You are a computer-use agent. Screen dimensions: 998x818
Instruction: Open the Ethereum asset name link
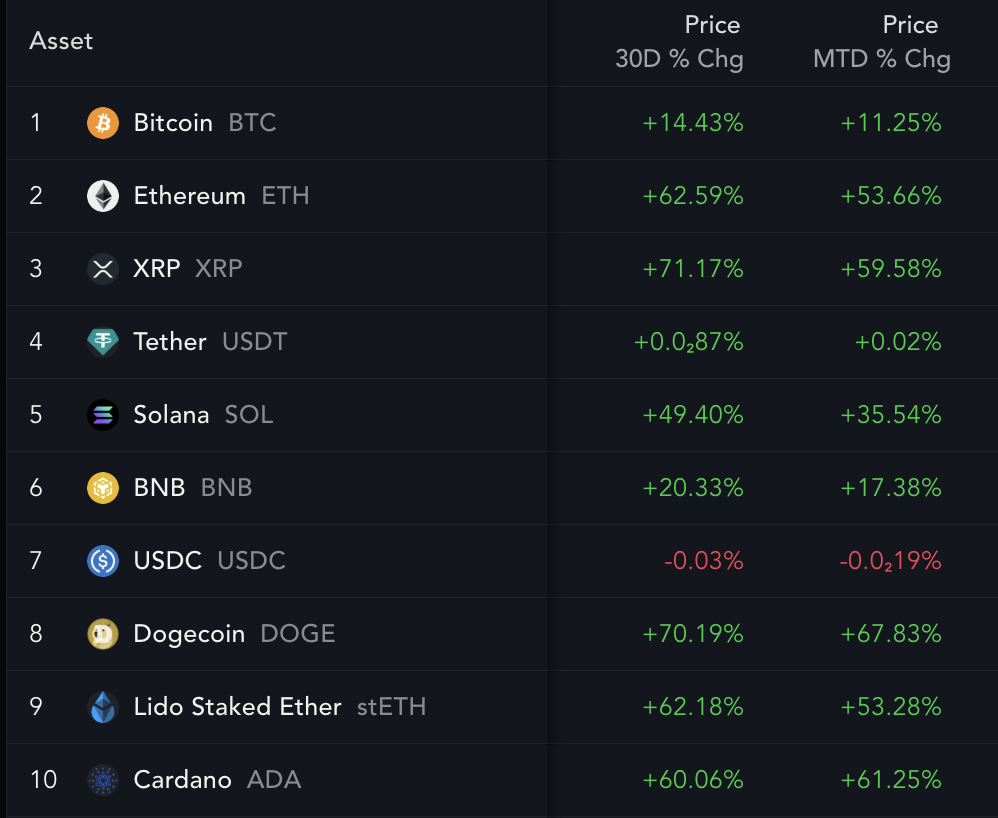190,196
